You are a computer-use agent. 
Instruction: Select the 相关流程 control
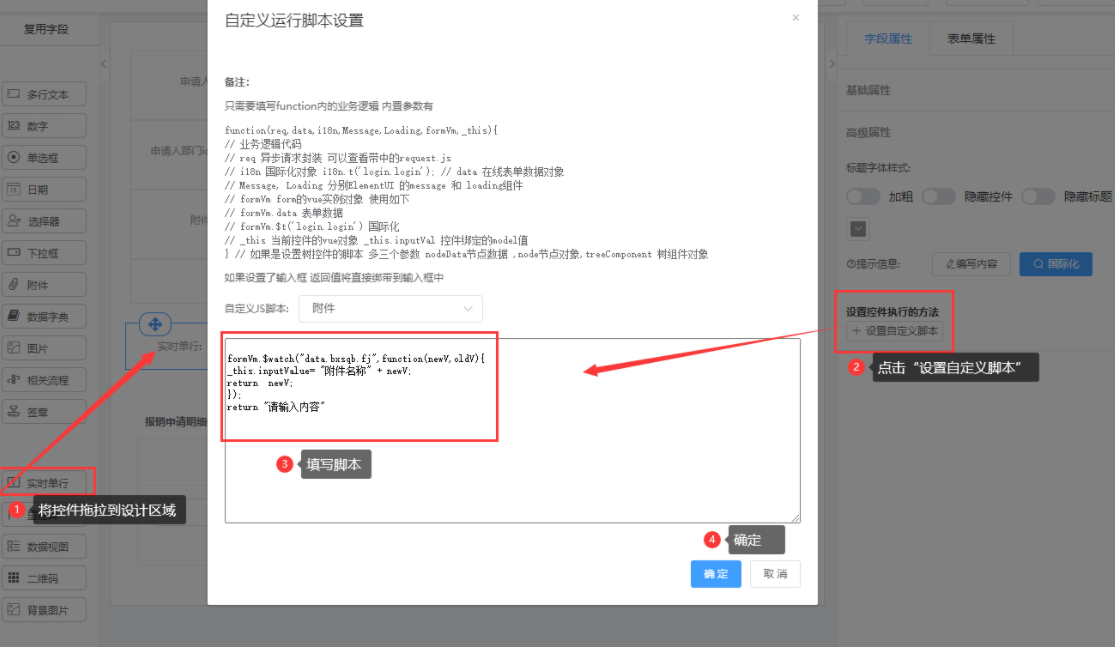point(44,380)
